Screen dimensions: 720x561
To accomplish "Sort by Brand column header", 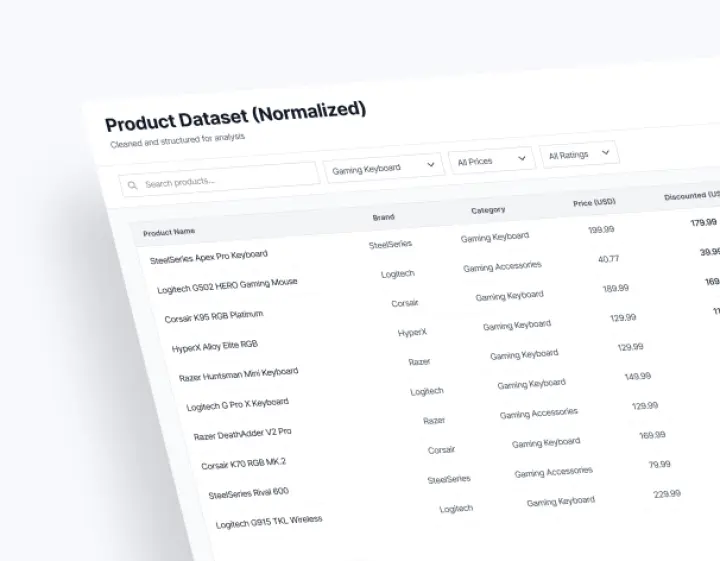I will click(x=383, y=217).
